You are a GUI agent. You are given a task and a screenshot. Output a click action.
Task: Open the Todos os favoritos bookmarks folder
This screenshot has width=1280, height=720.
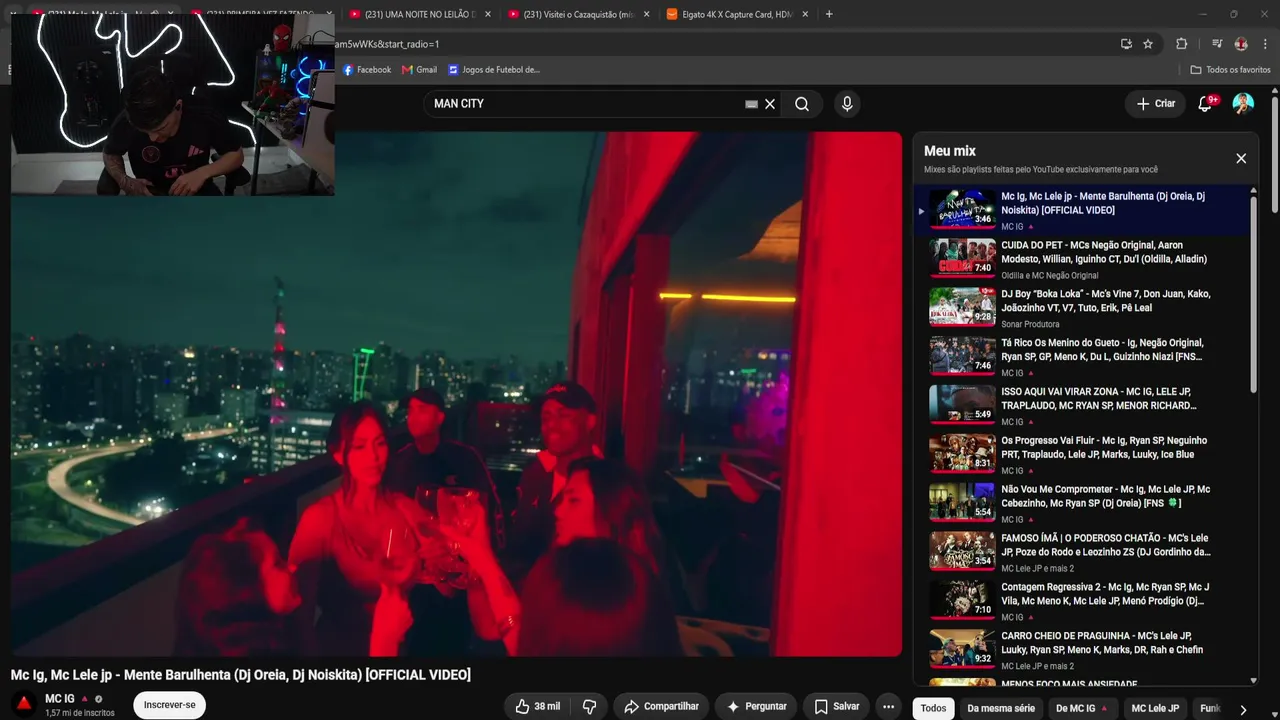tap(1230, 70)
